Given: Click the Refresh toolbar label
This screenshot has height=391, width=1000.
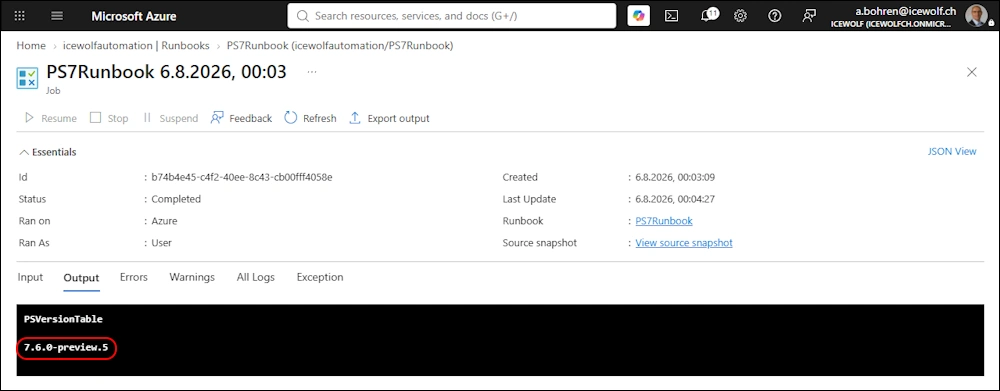Looking at the screenshot, I should pyautogui.click(x=320, y=119).
